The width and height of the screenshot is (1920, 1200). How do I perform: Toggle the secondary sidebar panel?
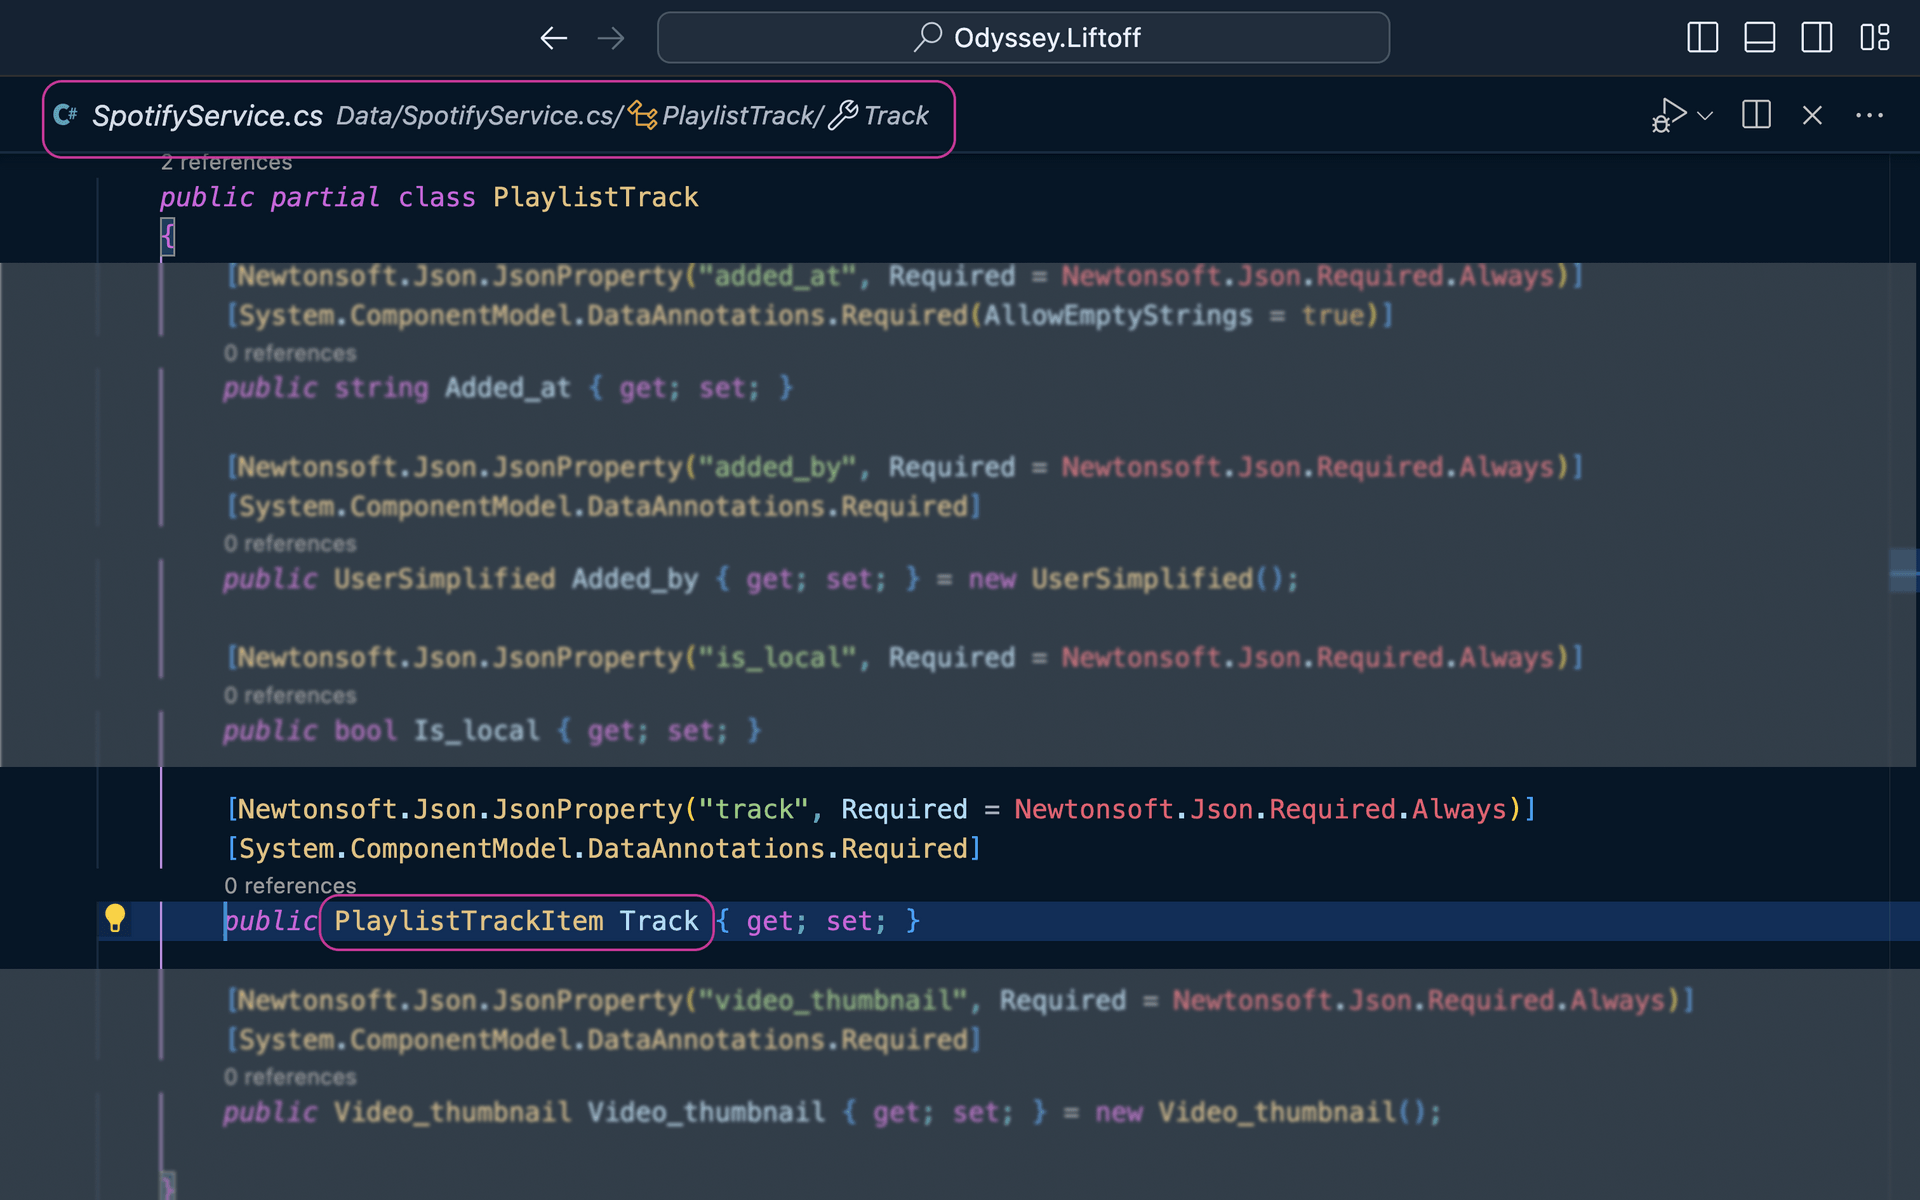tap(1817, 37)
